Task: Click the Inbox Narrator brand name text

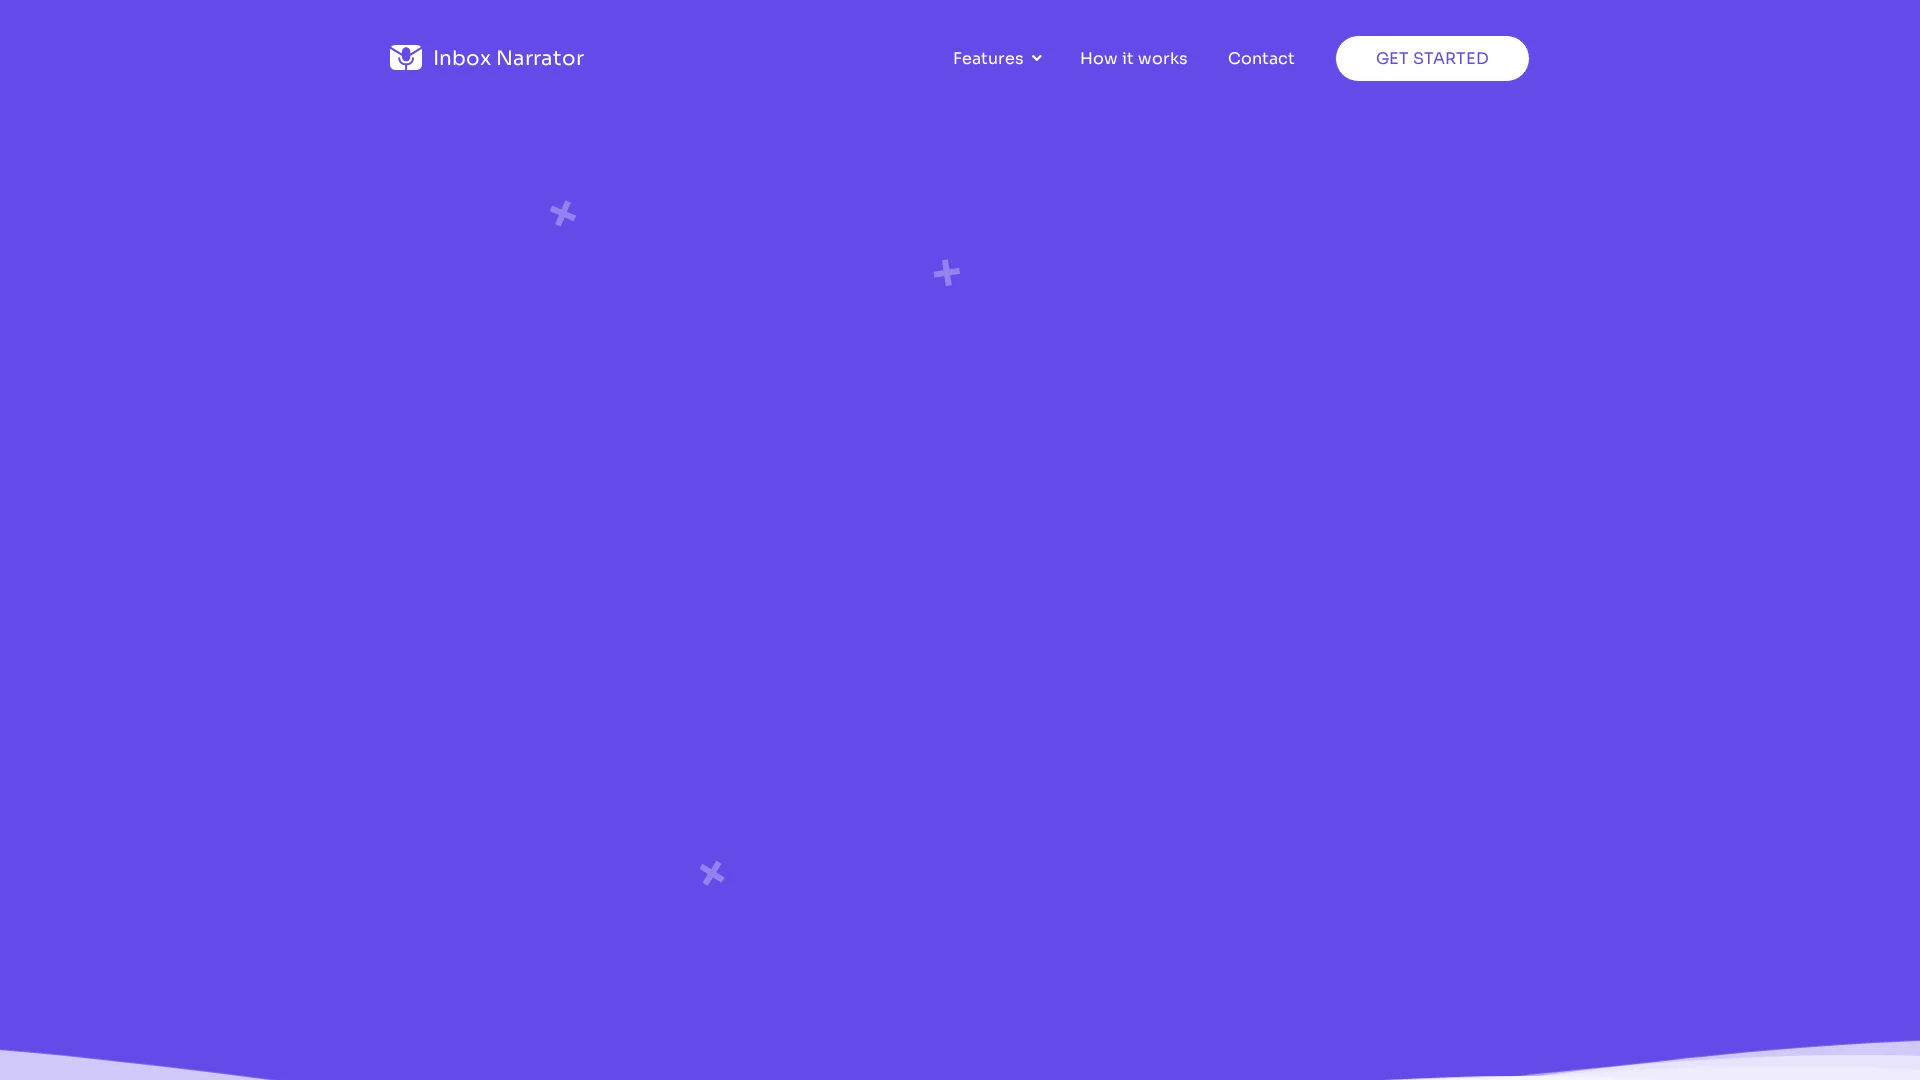Action: tap(508, 58)
